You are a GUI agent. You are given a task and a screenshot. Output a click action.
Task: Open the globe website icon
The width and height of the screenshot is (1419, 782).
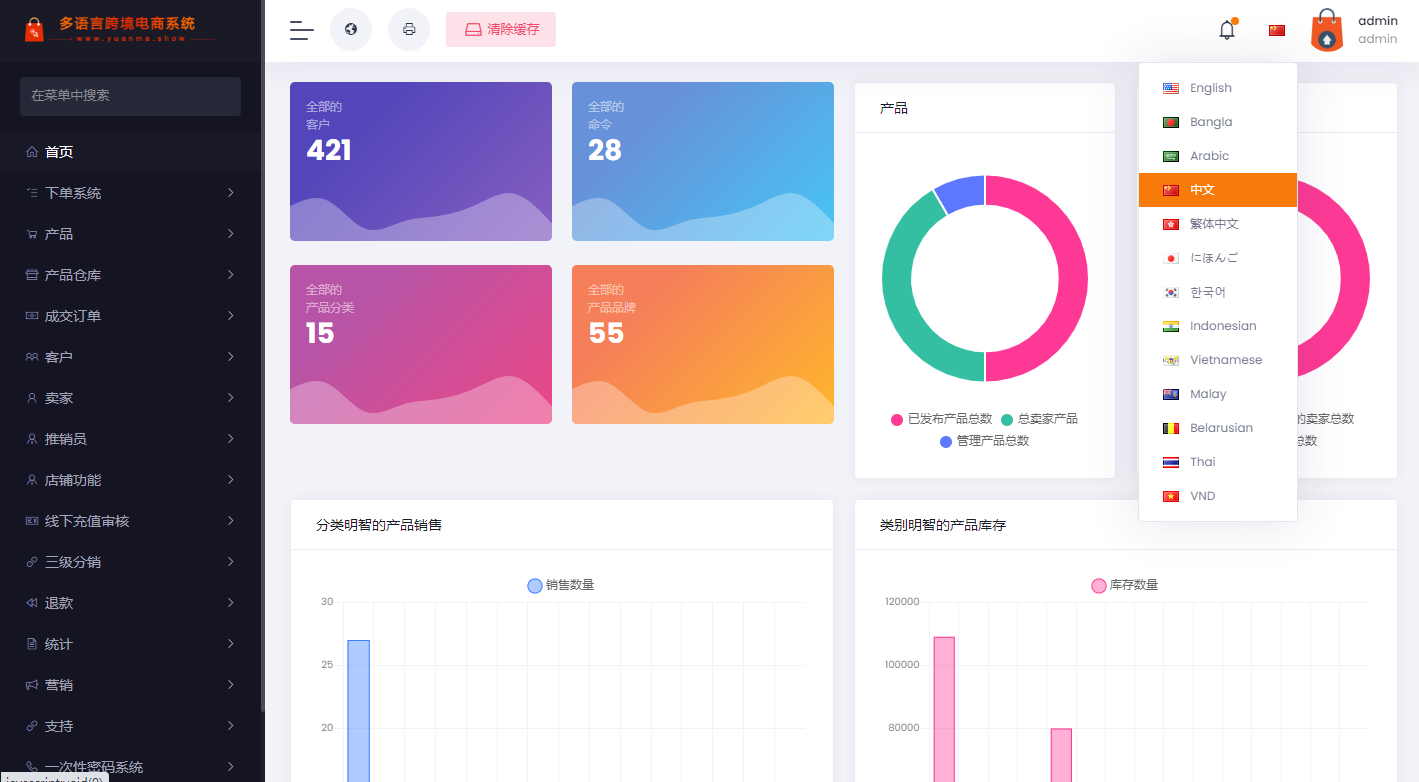point(351,30)
